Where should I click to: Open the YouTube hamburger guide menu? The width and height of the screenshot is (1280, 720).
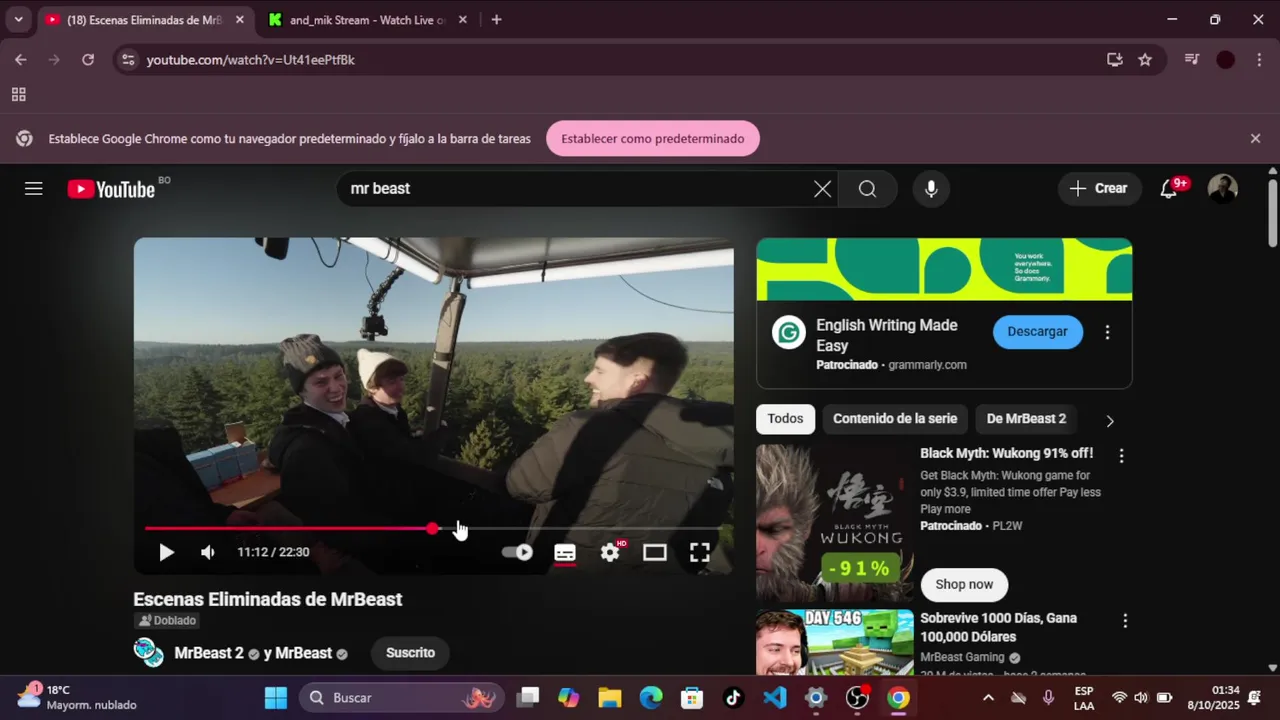pos(34,188)
